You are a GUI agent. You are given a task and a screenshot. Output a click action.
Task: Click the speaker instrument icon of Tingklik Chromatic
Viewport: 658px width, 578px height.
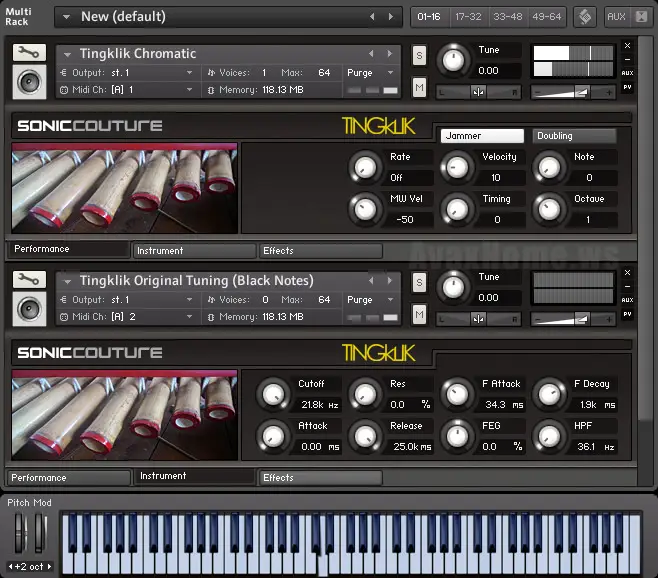pyautogui.click(x=29, y=82)
